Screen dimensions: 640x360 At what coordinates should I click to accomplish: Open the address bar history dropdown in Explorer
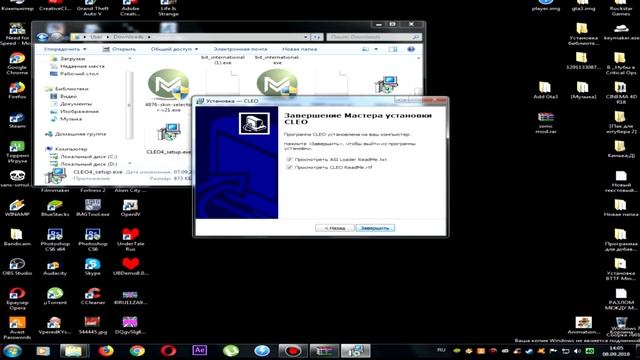(x=306, y=37)
